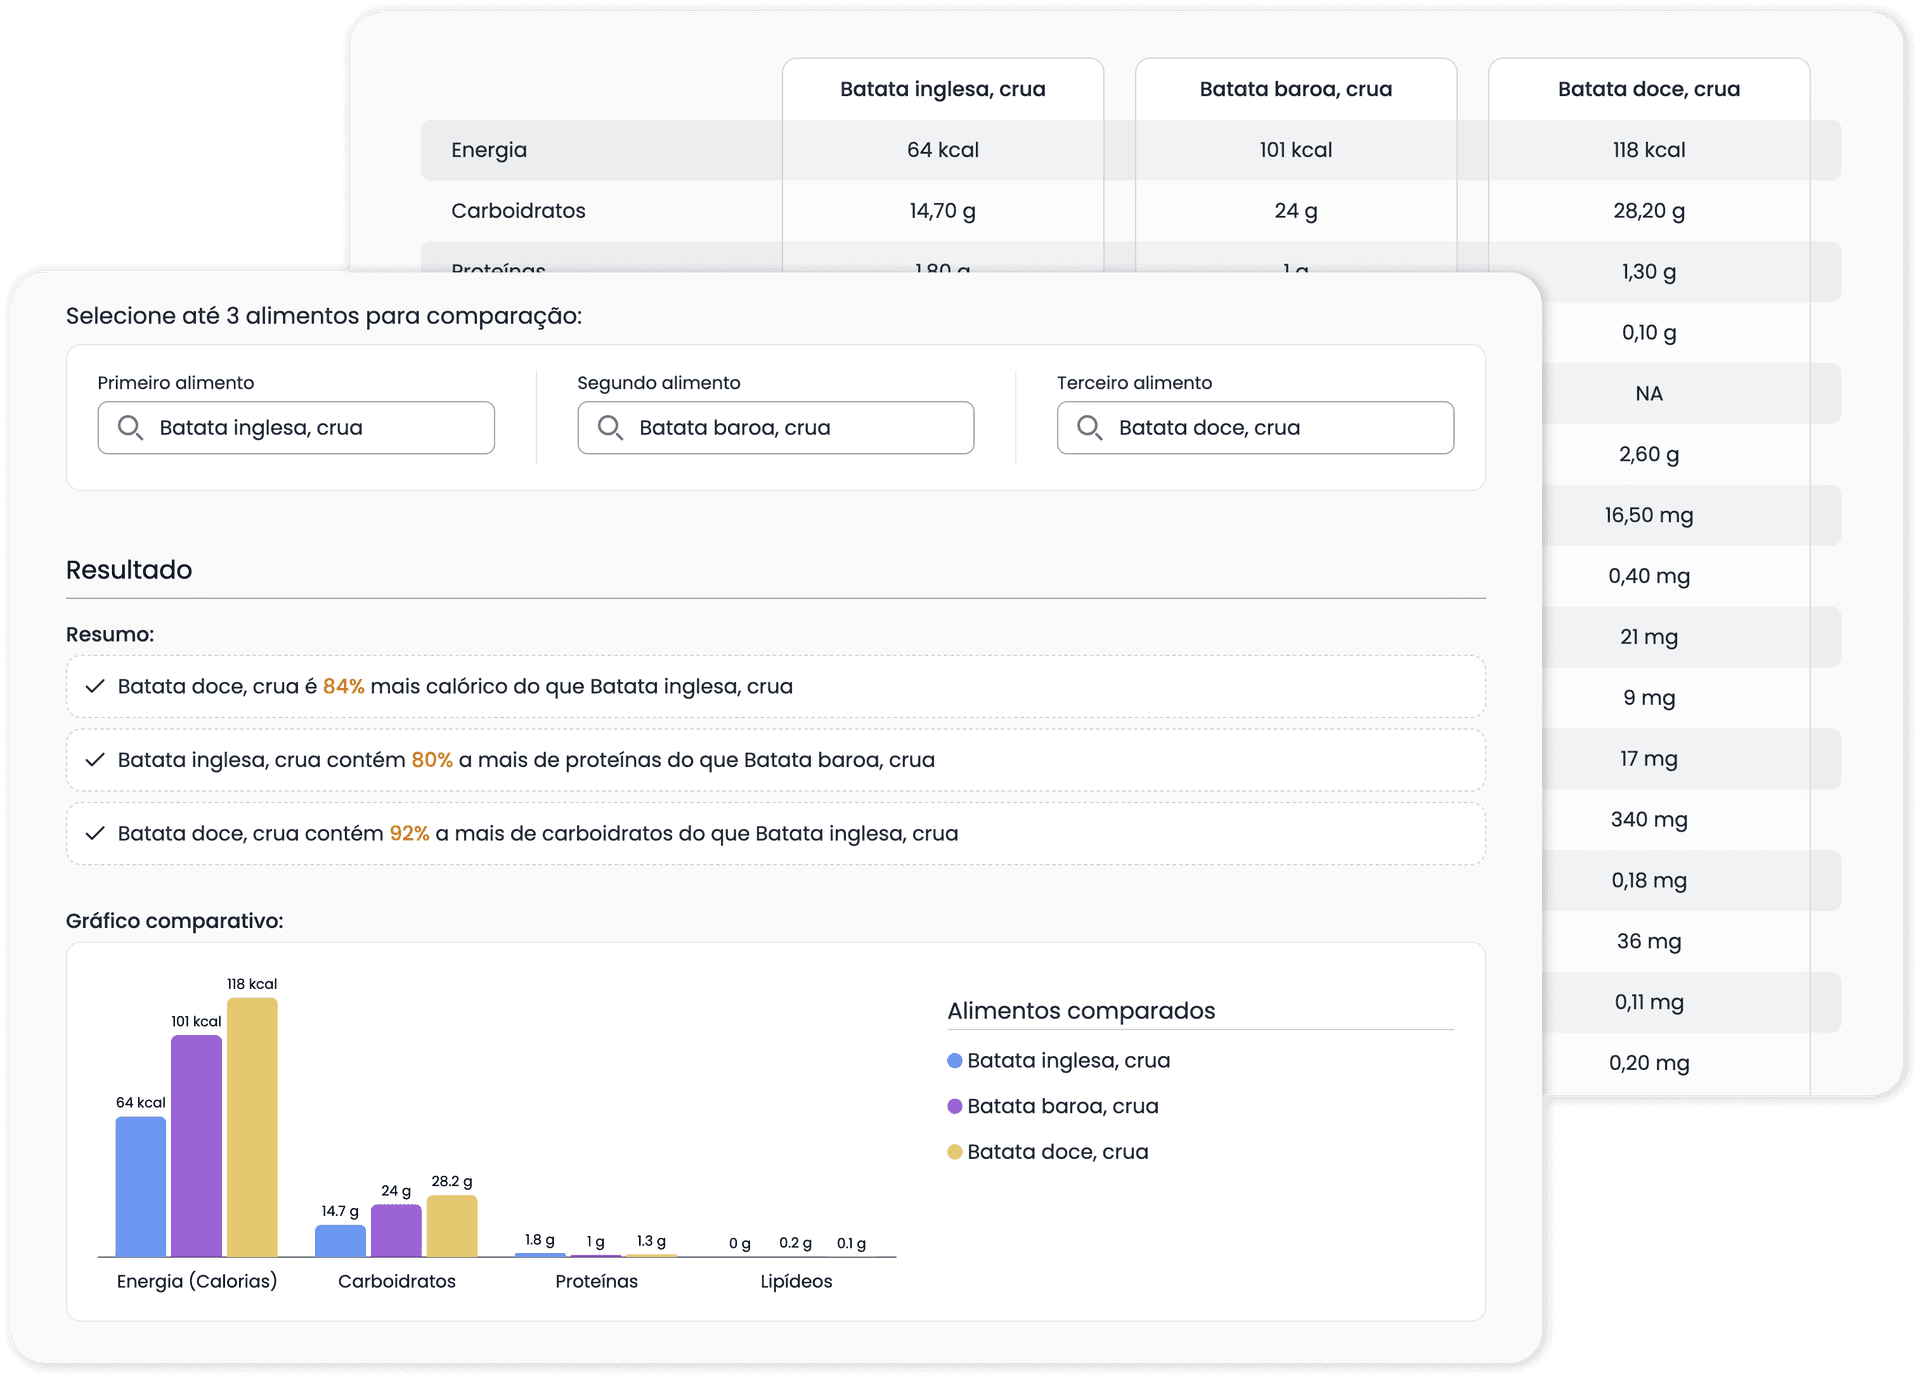The height and width of the screenshot is (1378, 1920).
Task: Select Batata baroa, crua table column header
Action: (1295, 89)
